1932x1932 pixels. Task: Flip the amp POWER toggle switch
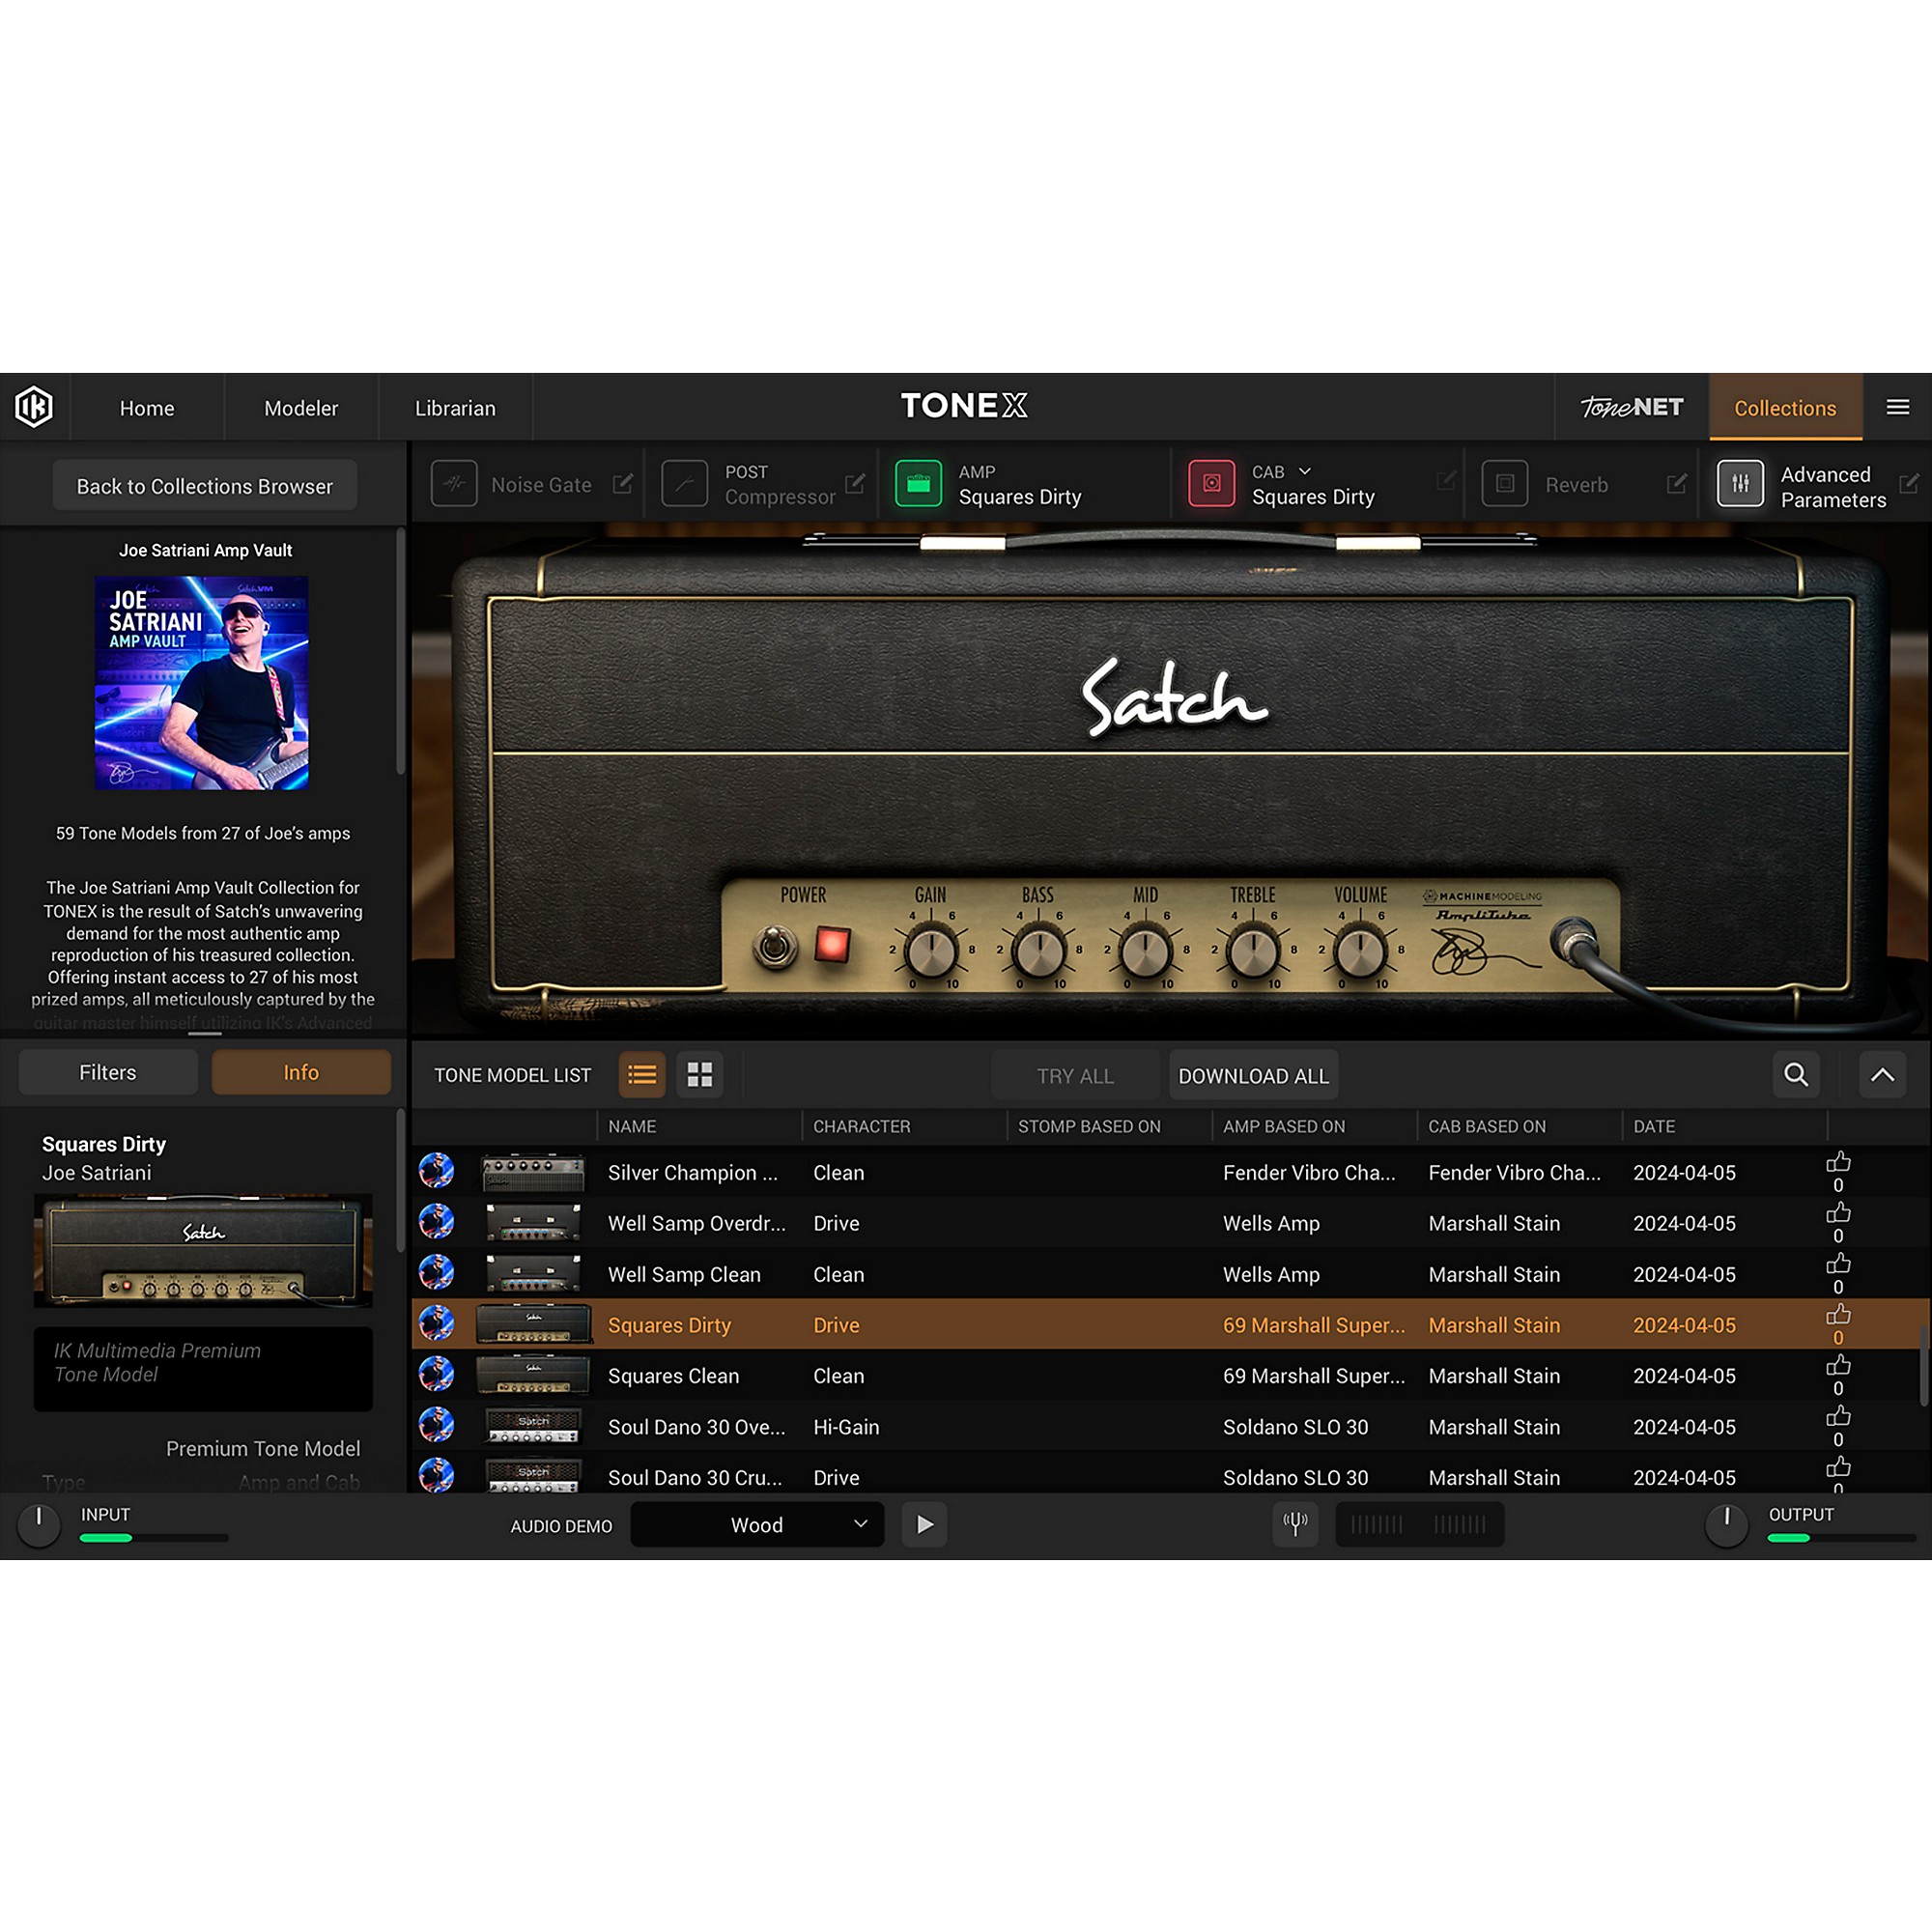pyautogui.click(x=775, y=946)
